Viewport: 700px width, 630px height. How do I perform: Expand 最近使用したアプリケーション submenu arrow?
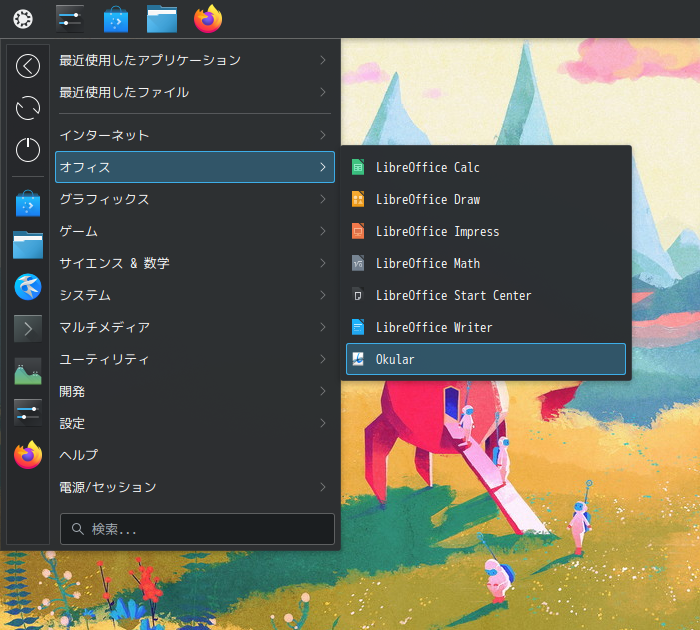pos(323,60)
